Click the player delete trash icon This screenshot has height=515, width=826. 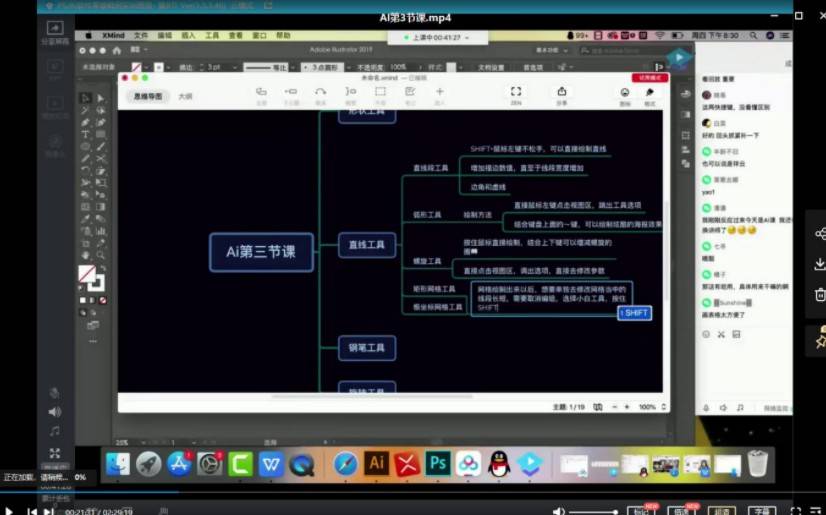[820, 295]
